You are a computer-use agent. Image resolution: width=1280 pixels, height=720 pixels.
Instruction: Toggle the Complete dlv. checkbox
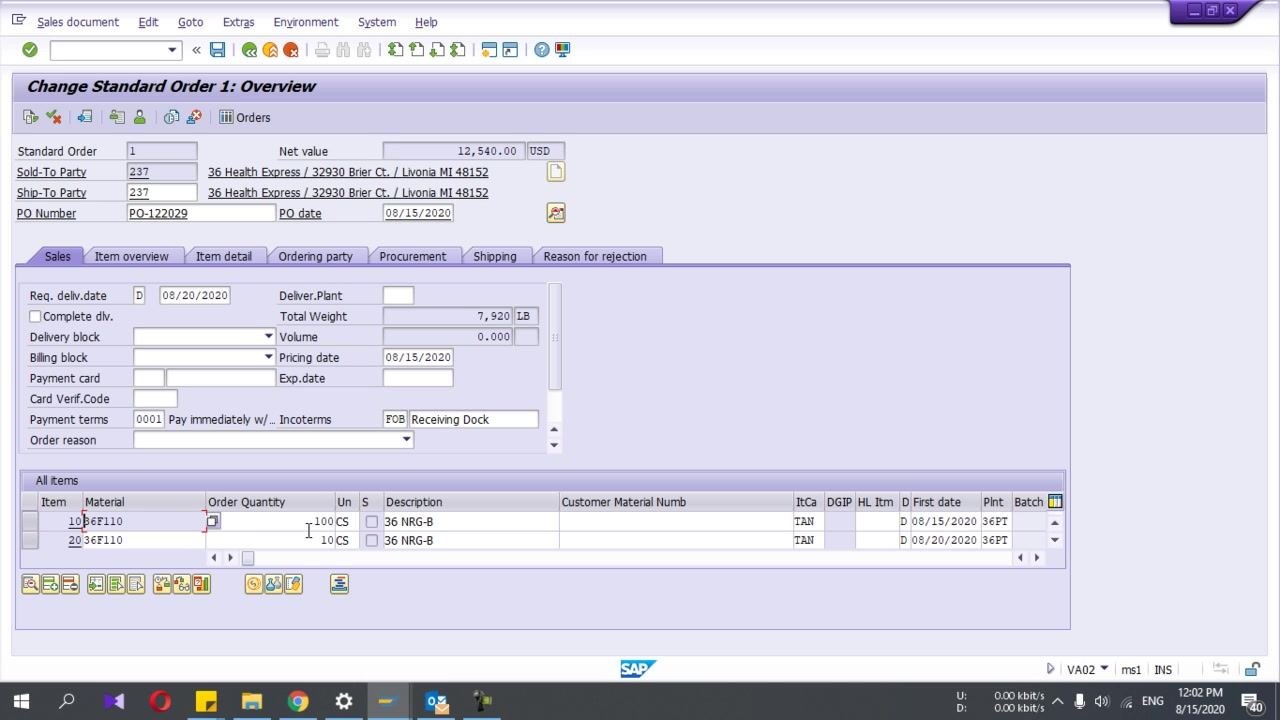click(35, 316)
